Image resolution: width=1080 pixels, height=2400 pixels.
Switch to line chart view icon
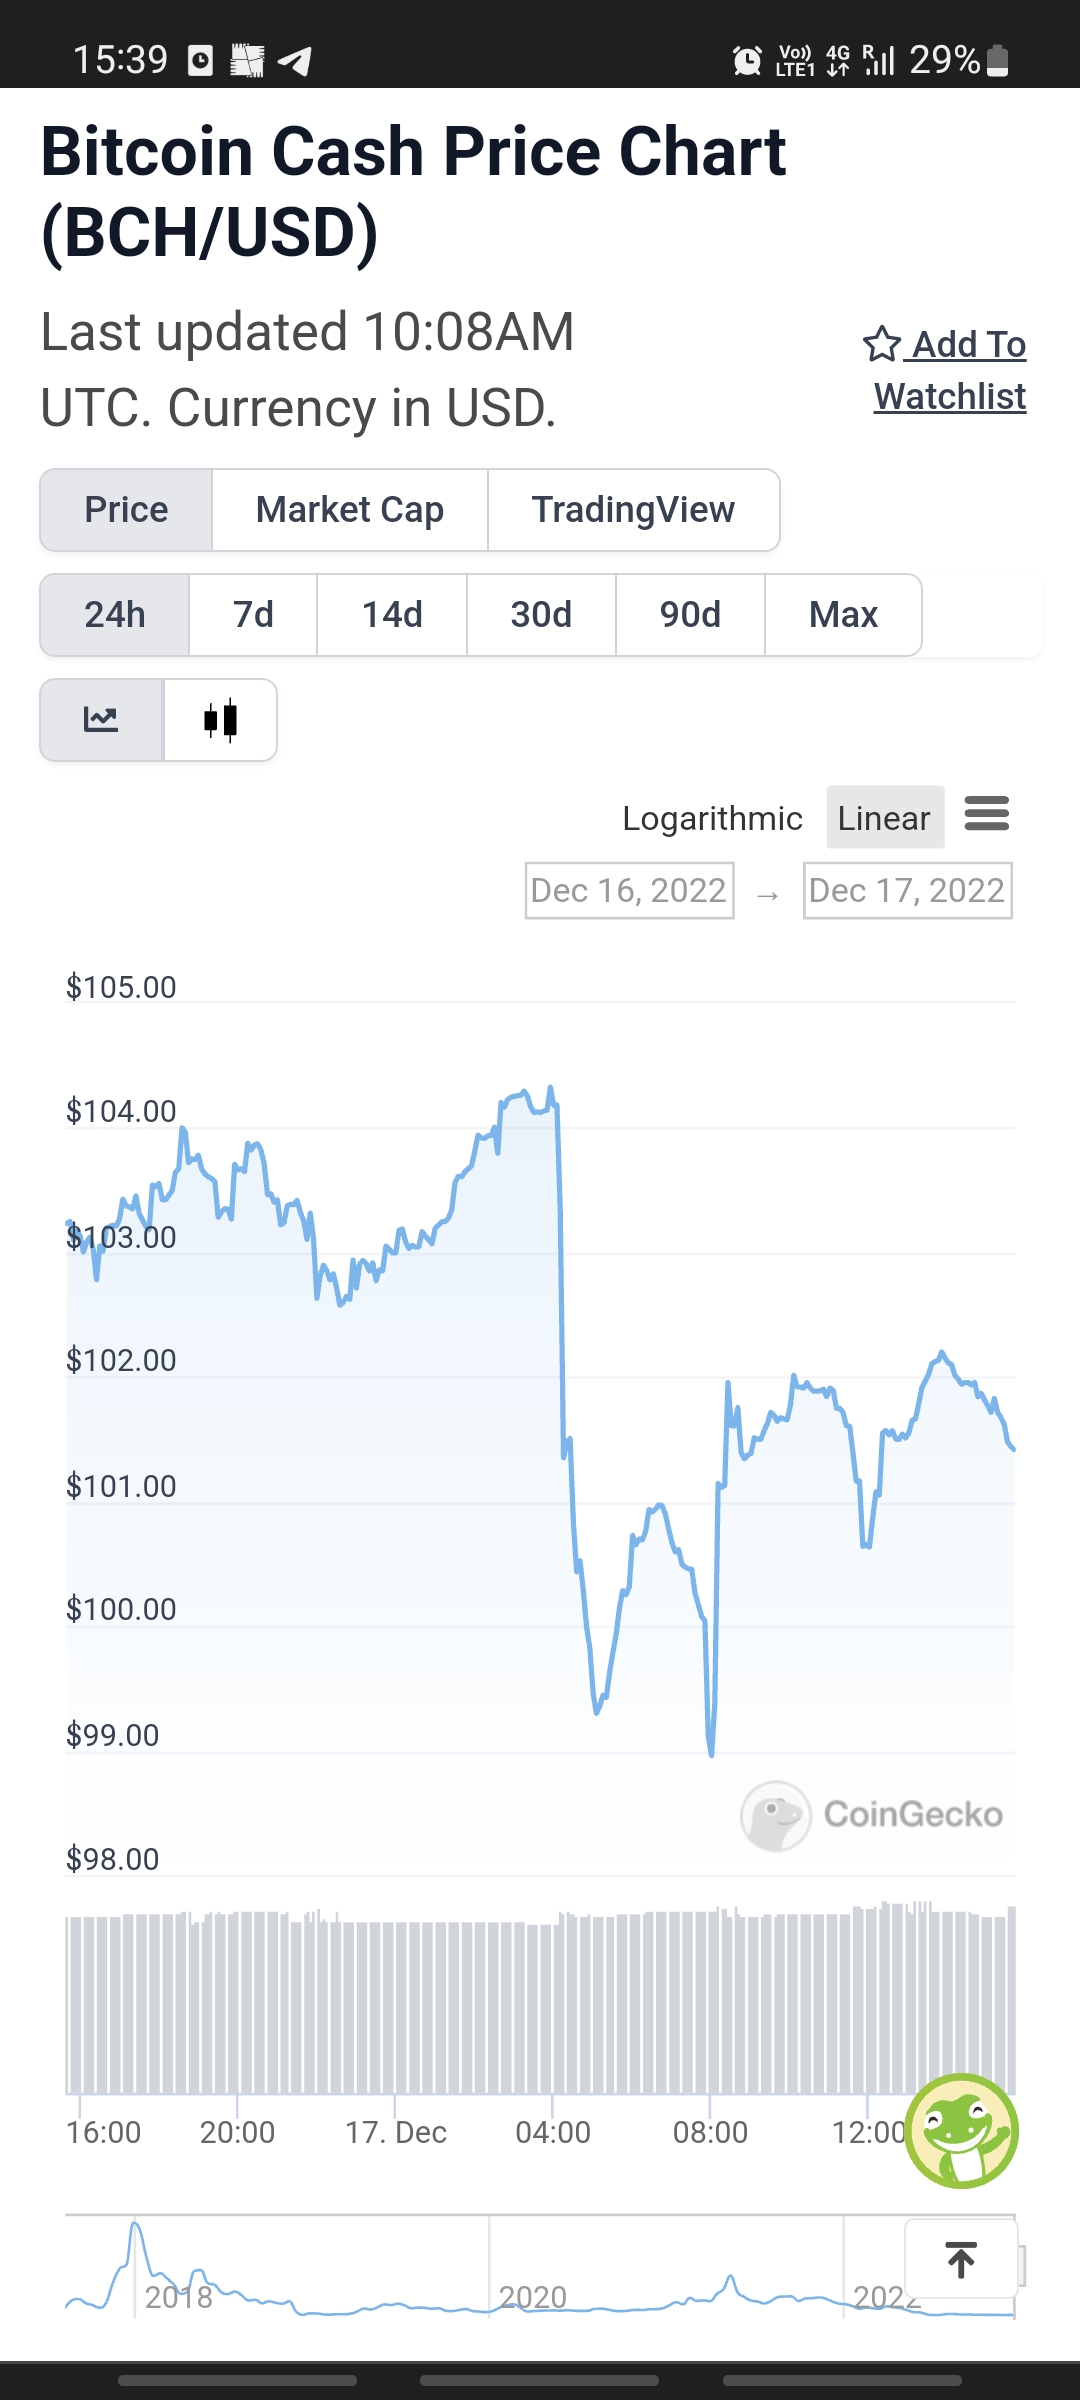coord(101,720)
